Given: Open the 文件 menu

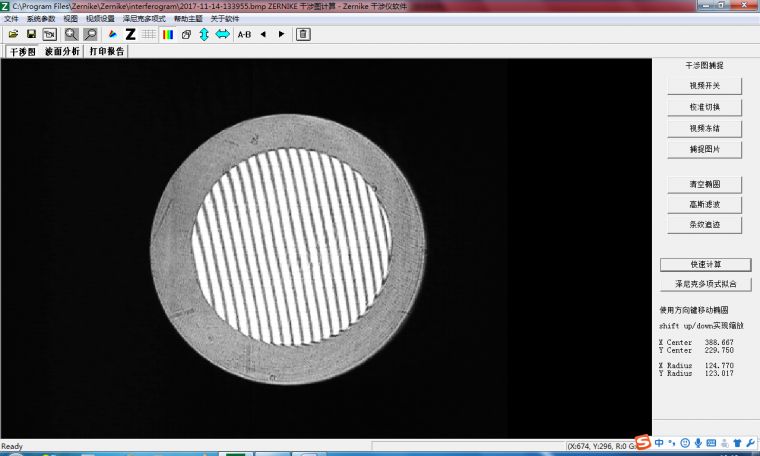Looking at the screenshot, I should [x=11, y=19].
